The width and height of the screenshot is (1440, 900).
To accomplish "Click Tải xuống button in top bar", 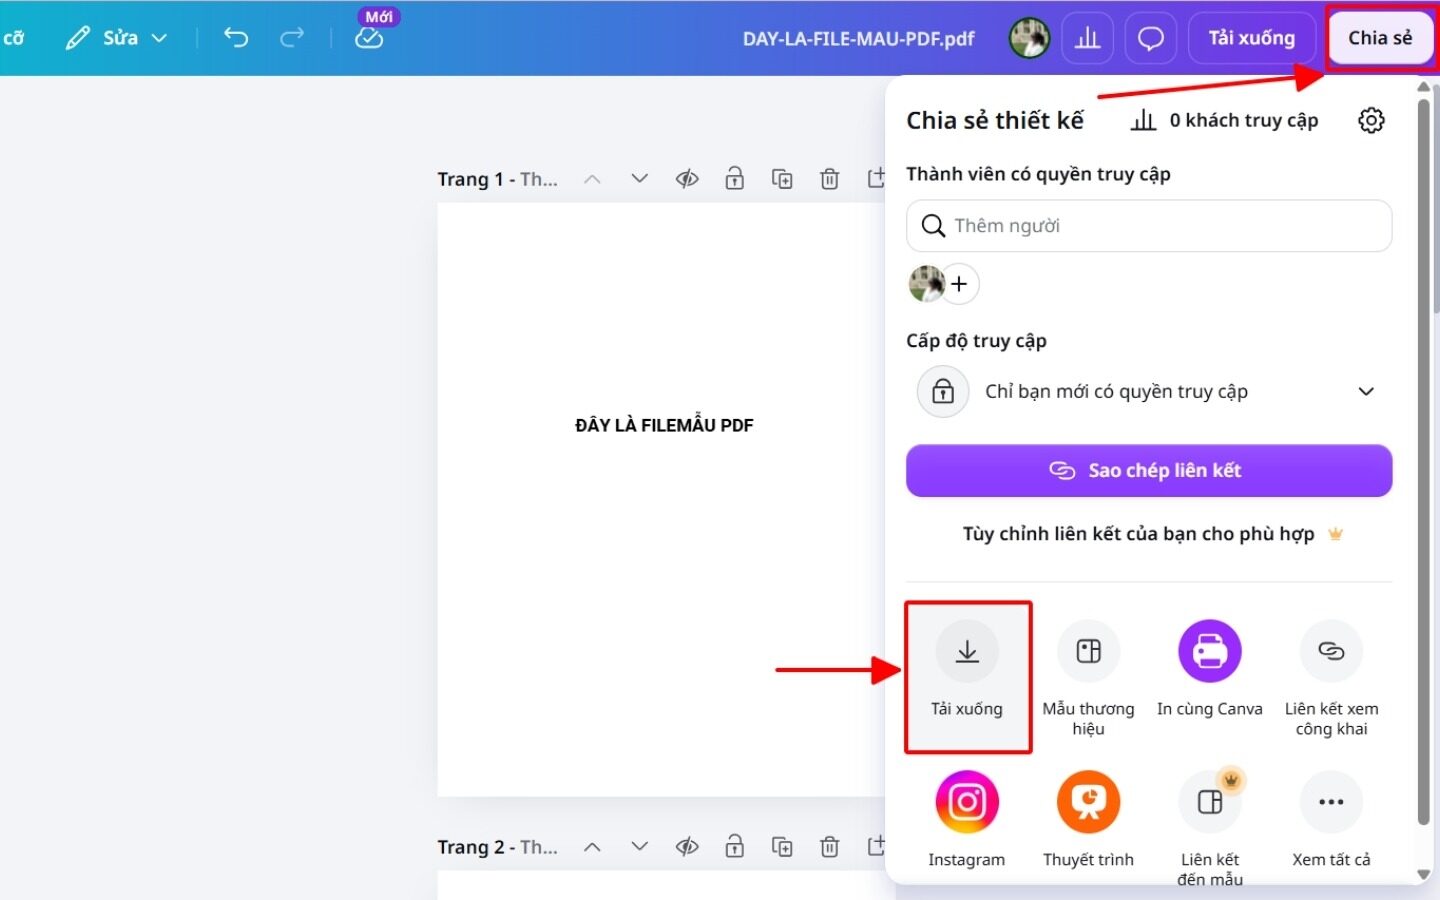I will point(1251,38).
